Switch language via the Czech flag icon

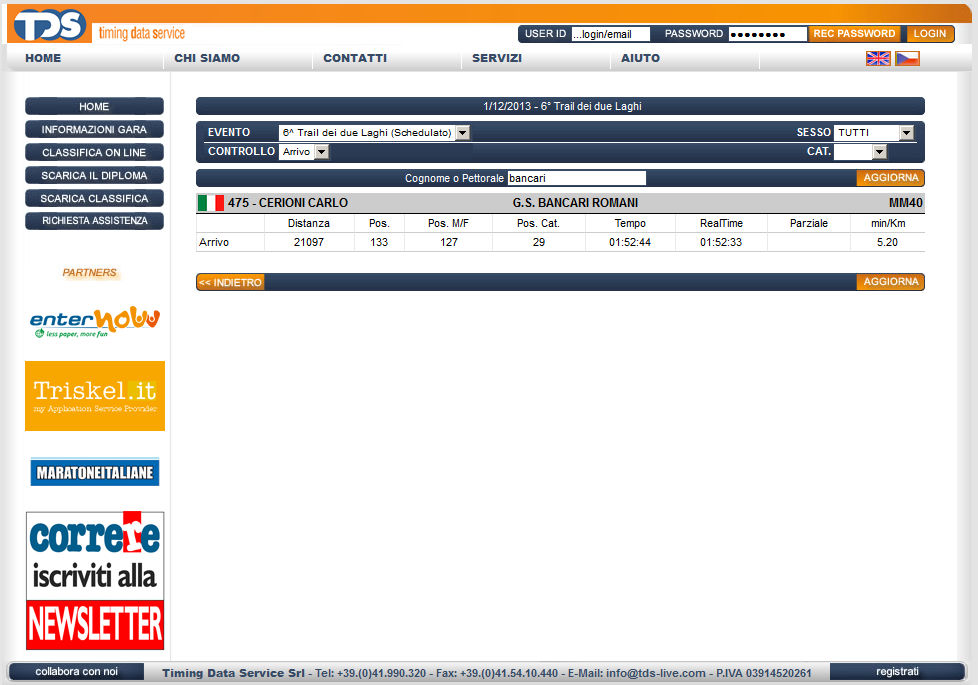[x=907, y=58]
